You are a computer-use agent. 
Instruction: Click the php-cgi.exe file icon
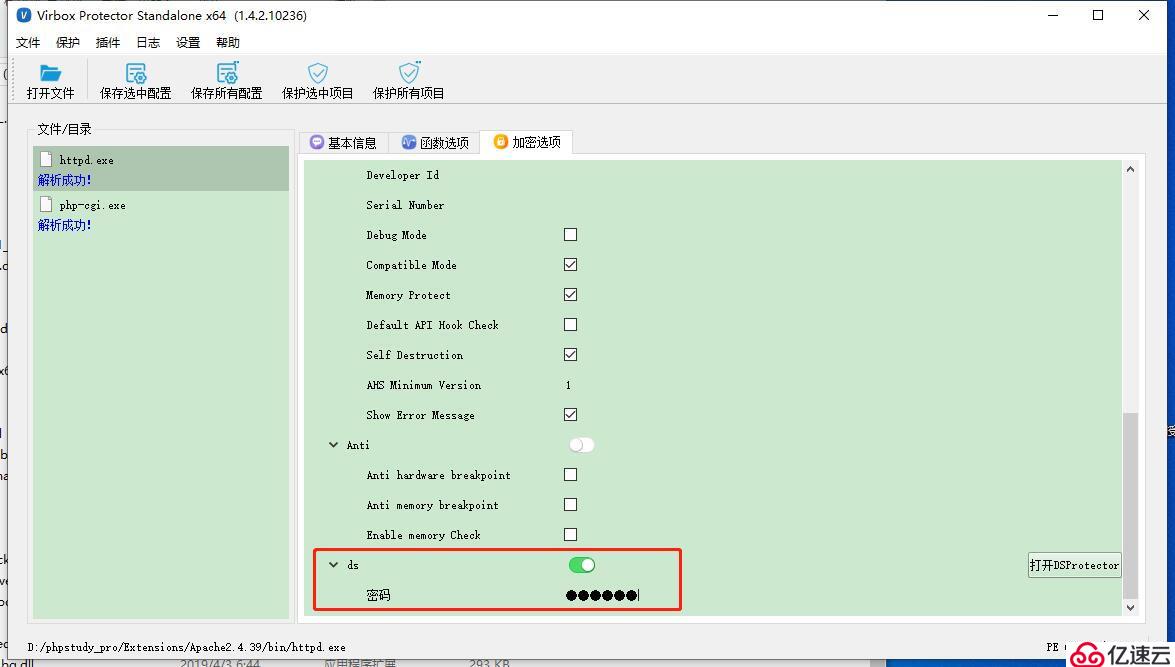pyautogui.click(x=46, y=204)
